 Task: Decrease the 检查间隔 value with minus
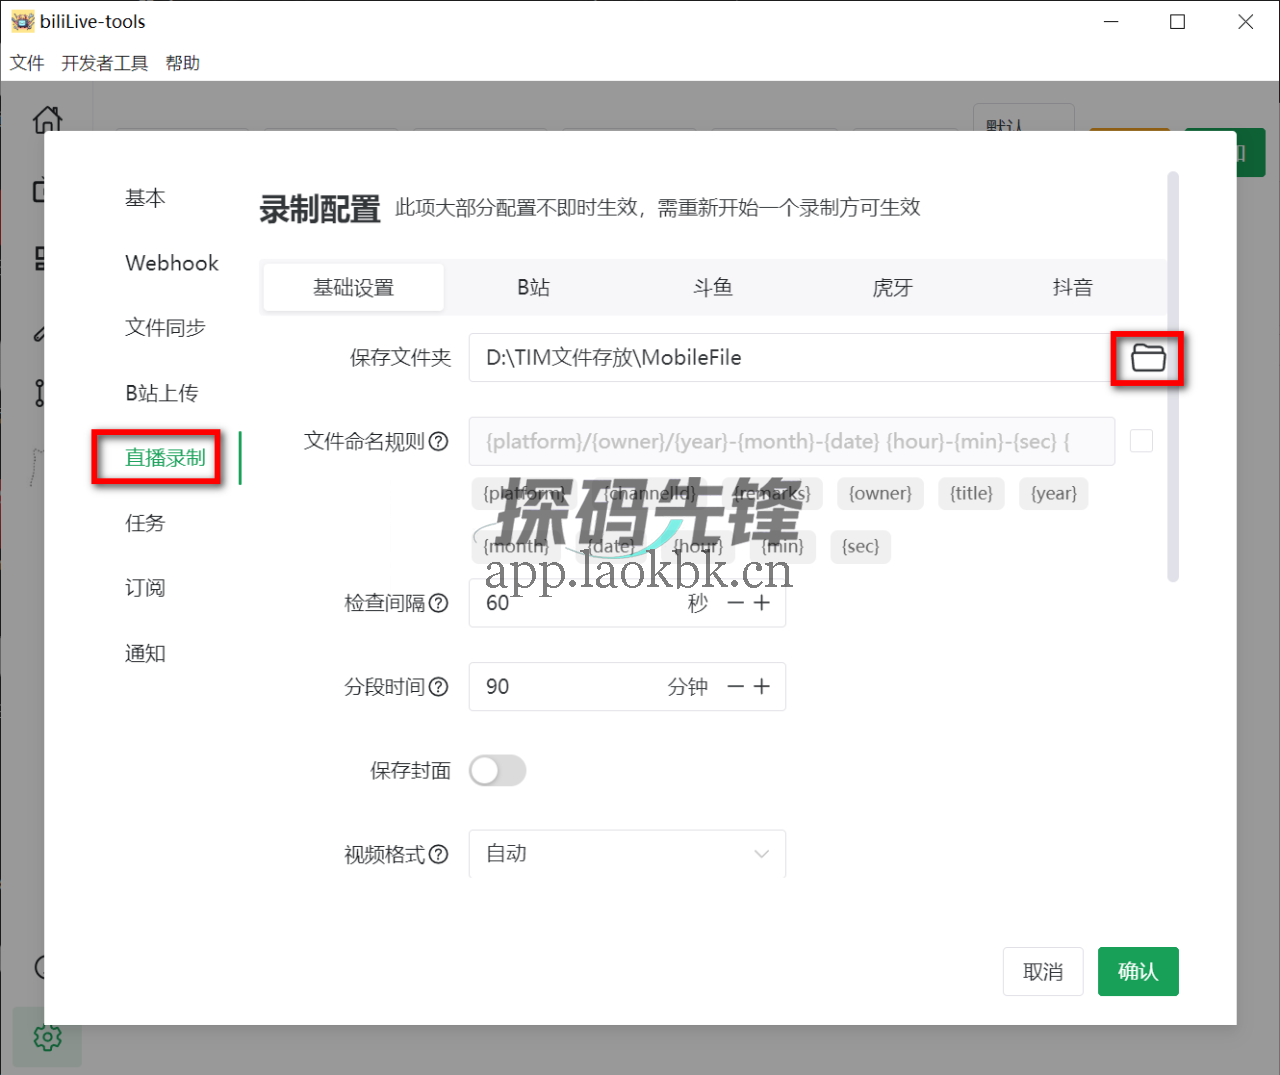click(736, 603)
